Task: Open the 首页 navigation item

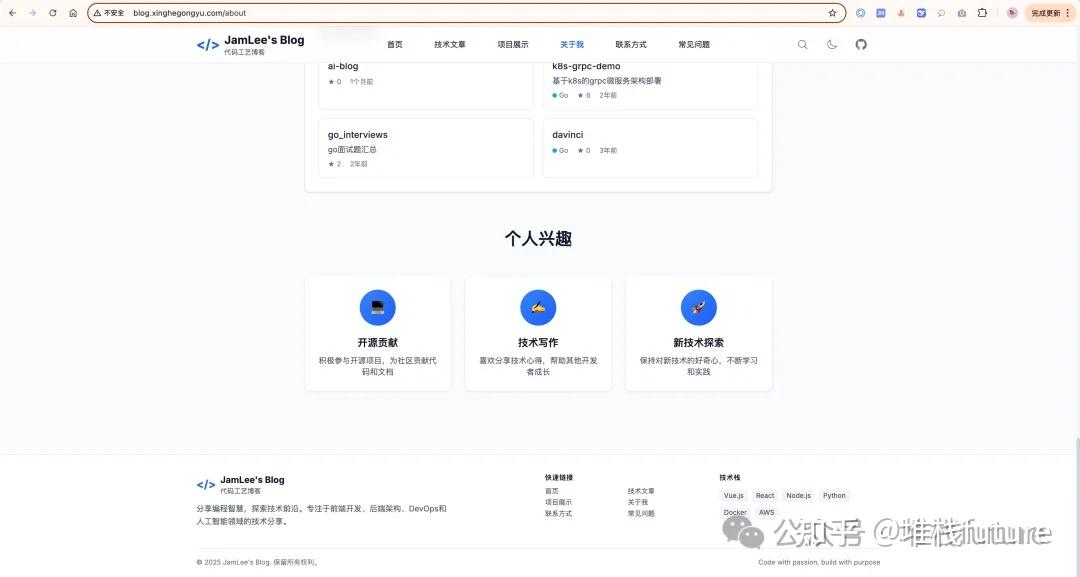Action: [395, 45]
